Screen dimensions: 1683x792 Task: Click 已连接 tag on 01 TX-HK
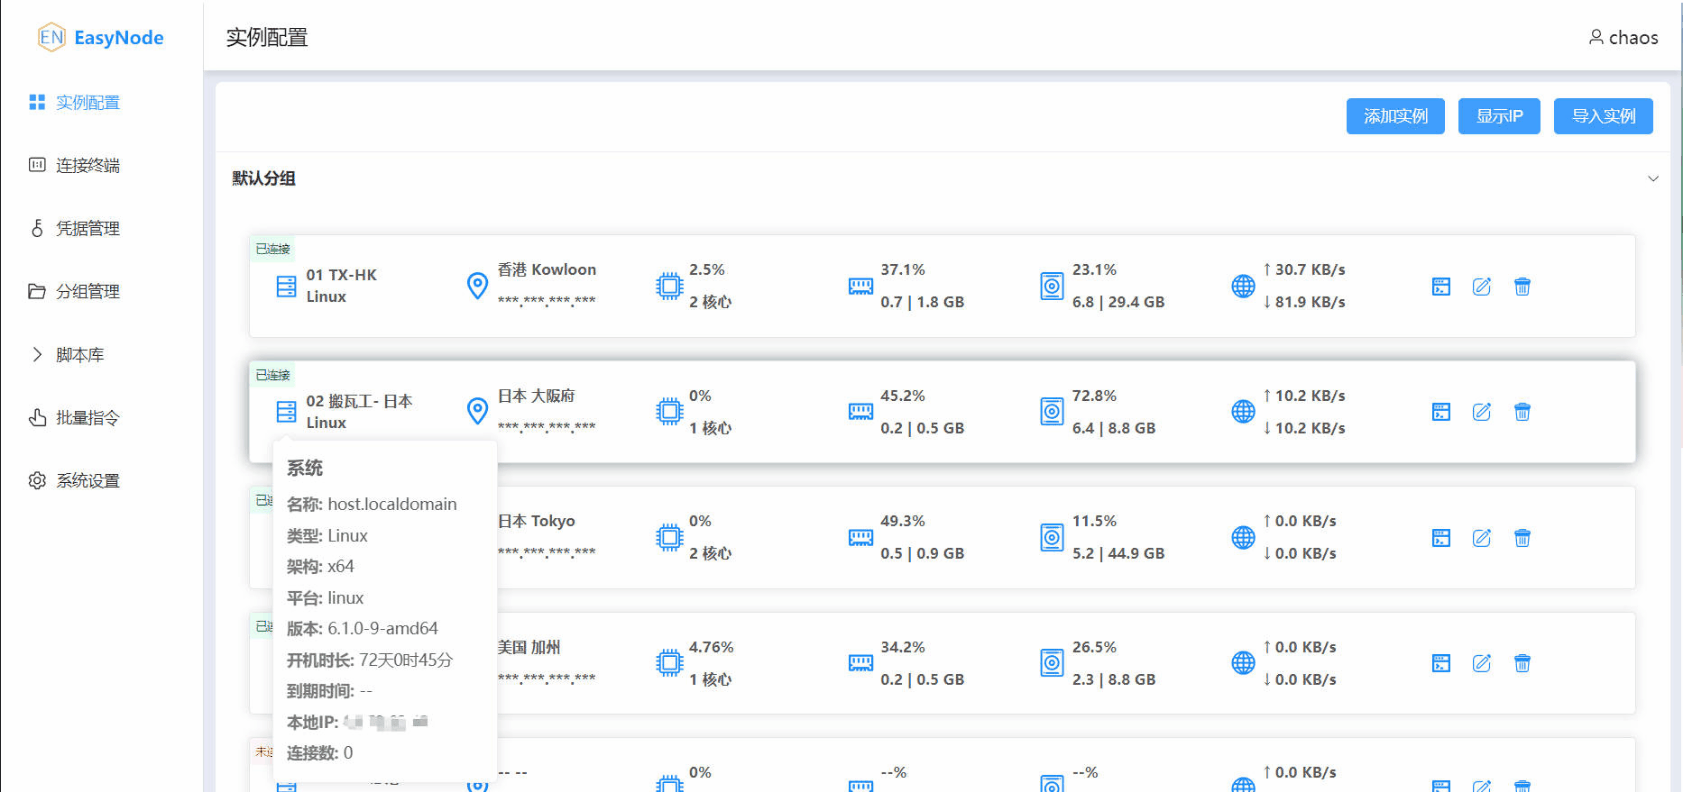tap(272, 249)
